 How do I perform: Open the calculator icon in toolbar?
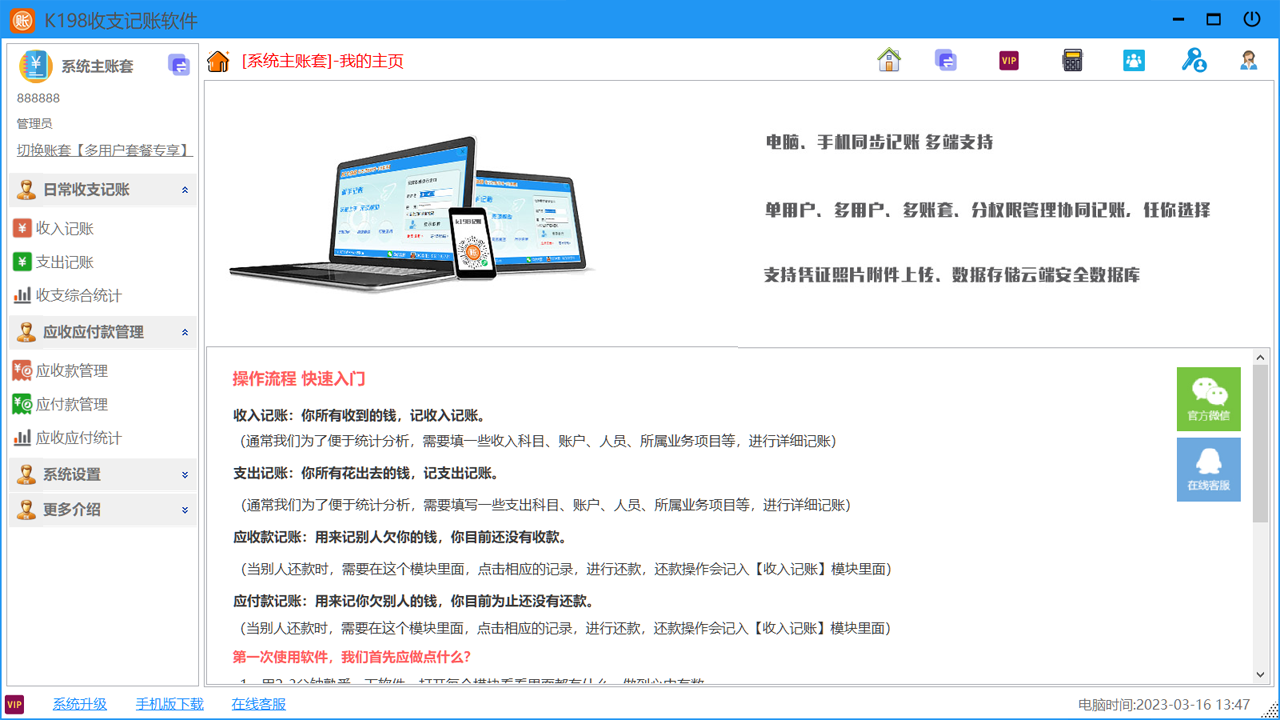click(1072, 61)
